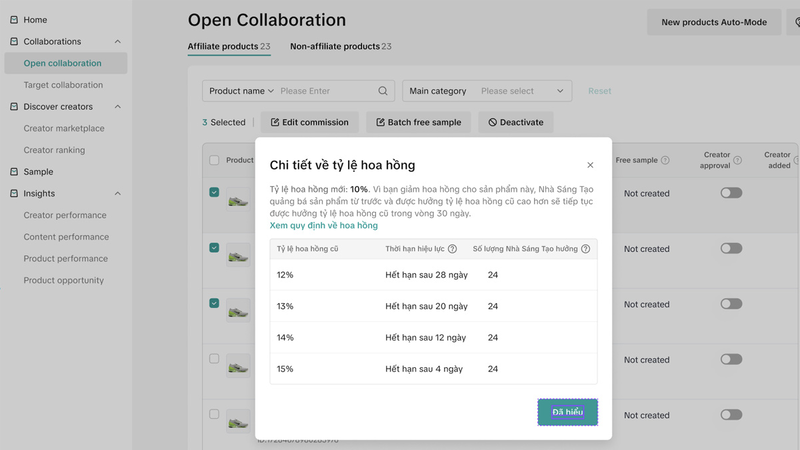Click the Free sample info icon
The image size is (800, 450).
665,160
